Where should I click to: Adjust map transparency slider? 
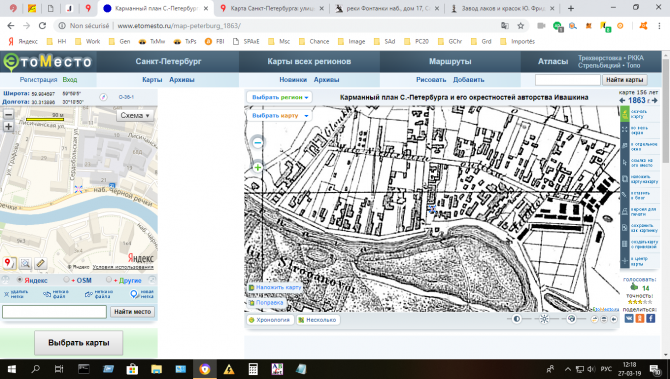(x=571, y=319)
